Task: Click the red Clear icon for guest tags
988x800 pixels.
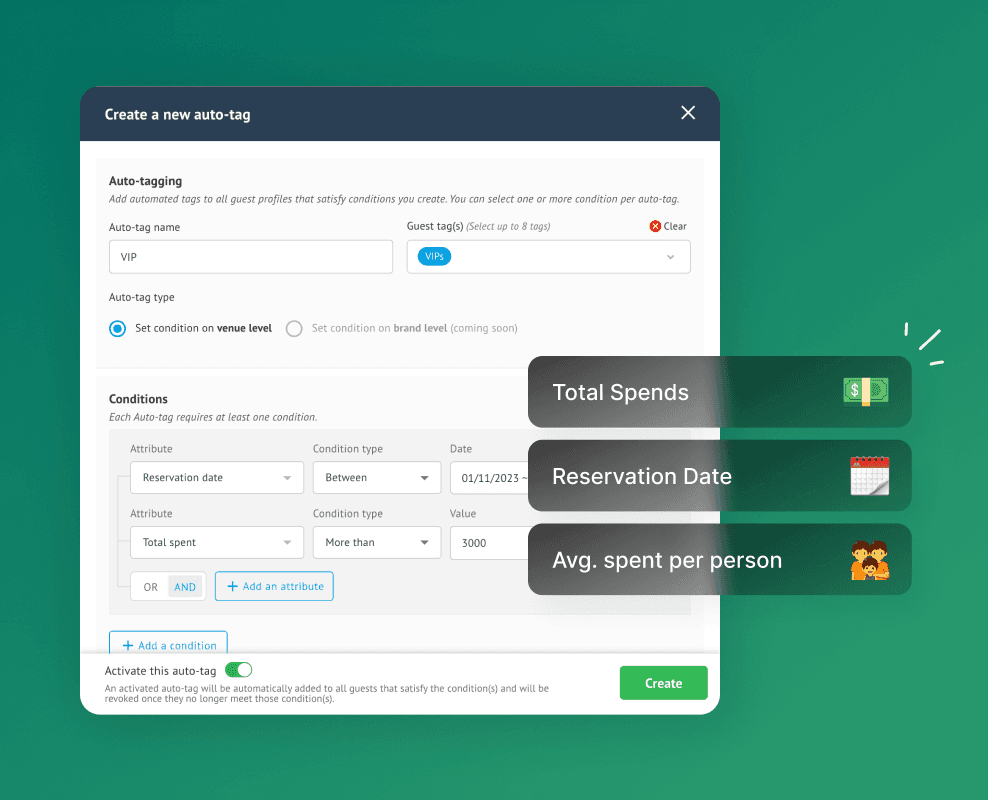Action: tap(655, 226)
